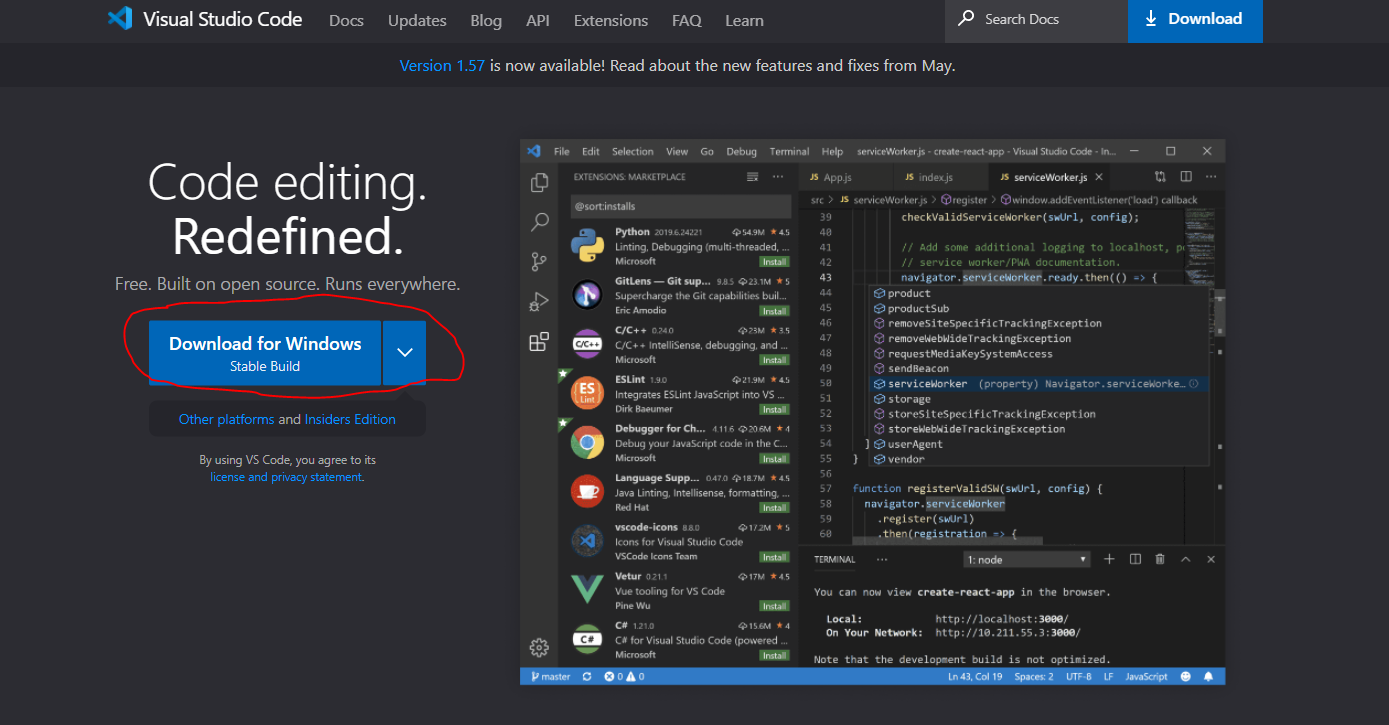Click Ln 43, Col 19 in status bar
The width and height of the screenshot is (1389, 725).
click(975, 677)
